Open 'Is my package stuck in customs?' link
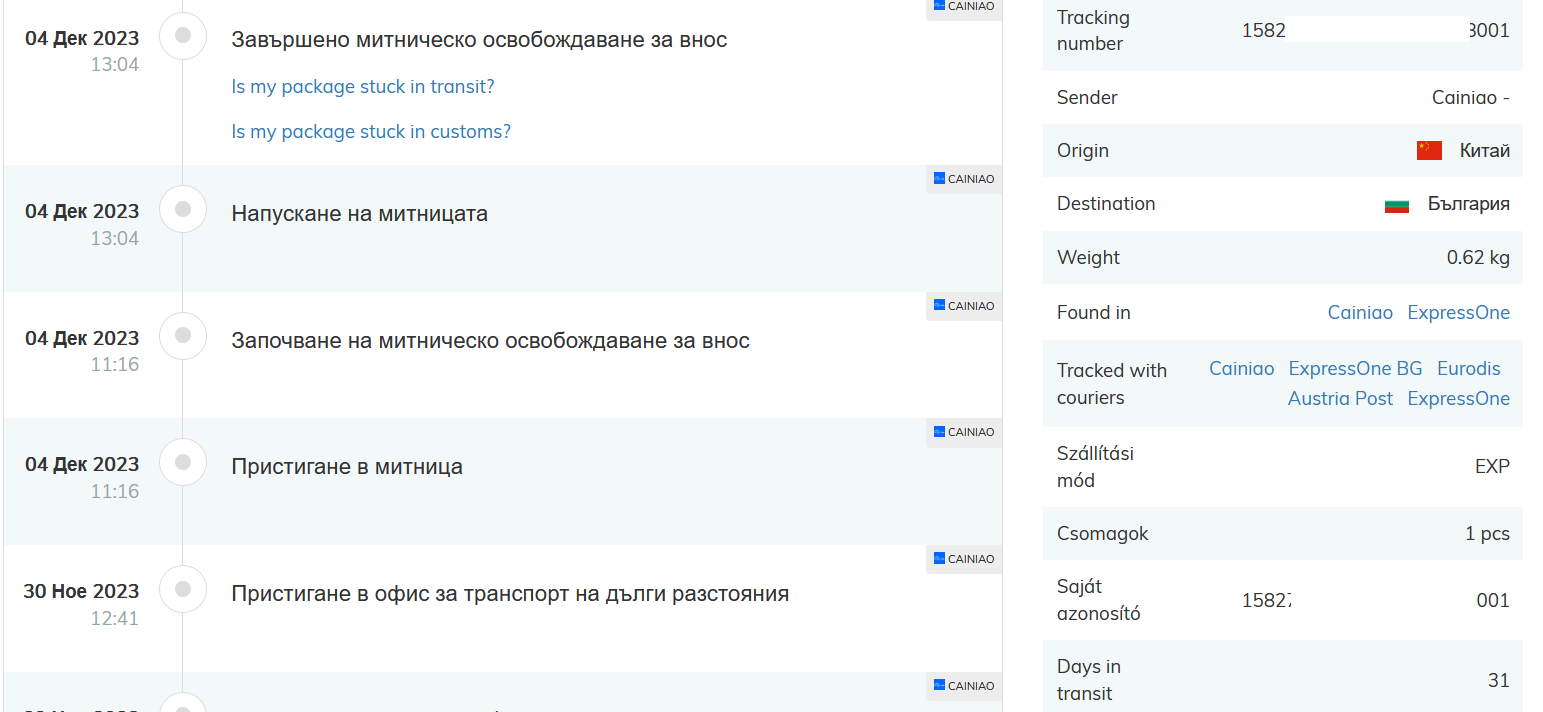This screenshot has height=712, width=1543. click(x=371, y=132)
